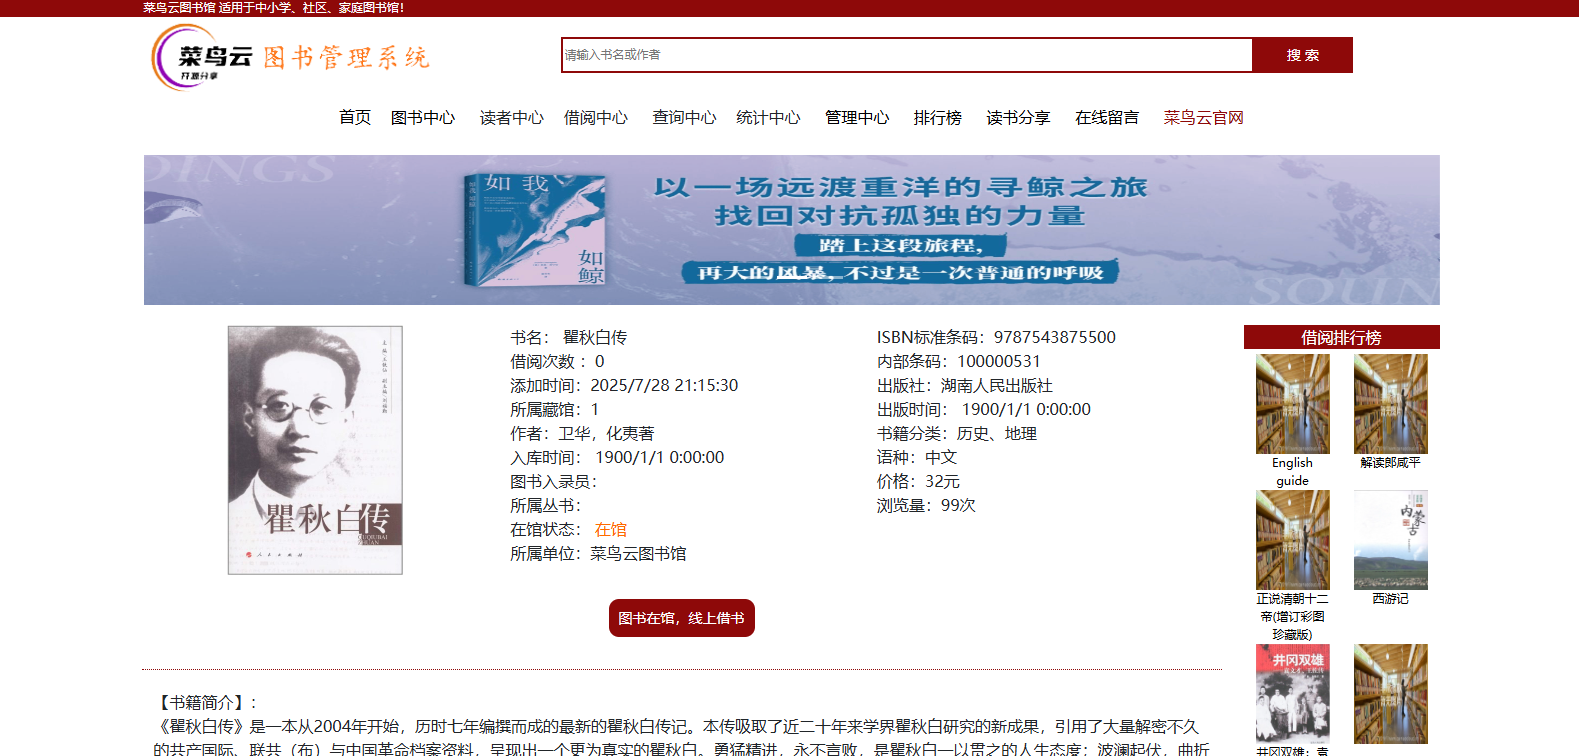Open the 管理中心 menu item
The image size is (1579, 756).
(857, 118)
